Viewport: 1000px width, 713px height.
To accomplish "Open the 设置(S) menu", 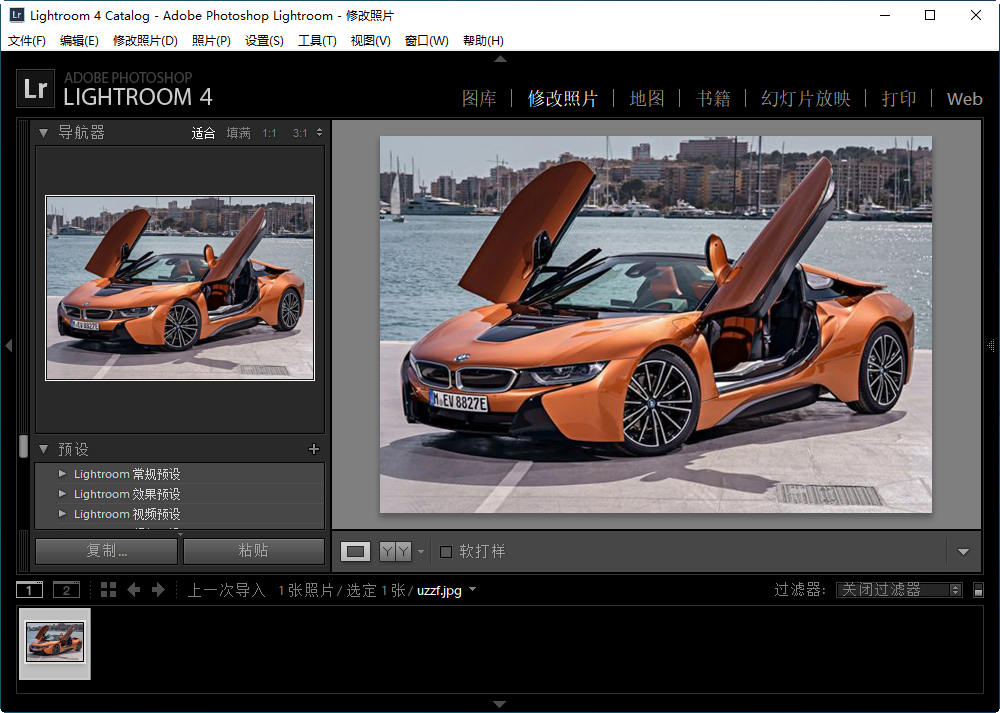I will point(264,41).
